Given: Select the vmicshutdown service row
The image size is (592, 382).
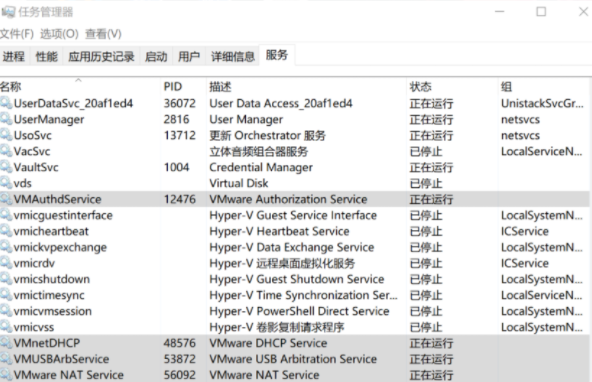Looking at the screenshot, I should click(294, 279).
